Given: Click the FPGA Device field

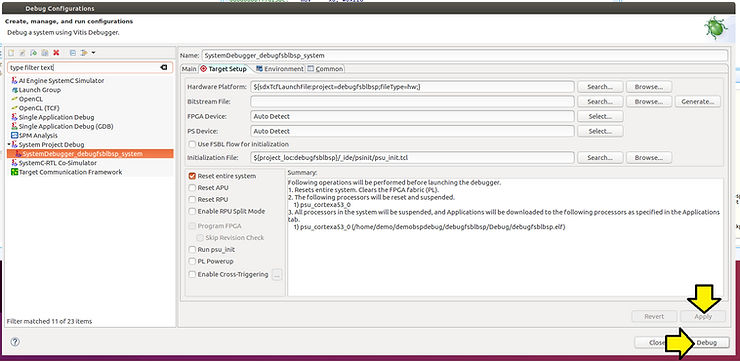Looking at the screenshot, I should click(412, 116).
